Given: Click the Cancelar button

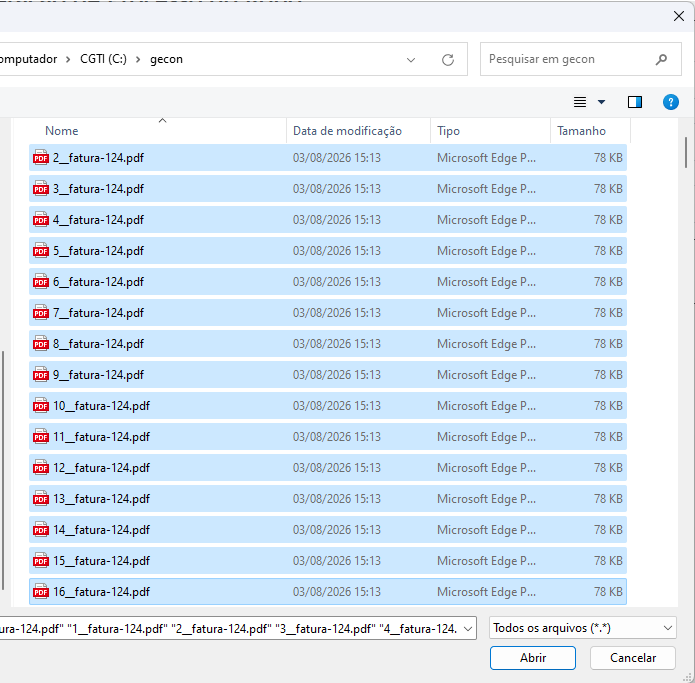Looking at the screenshot, I should pyautogui.click(x=633, y=658).
